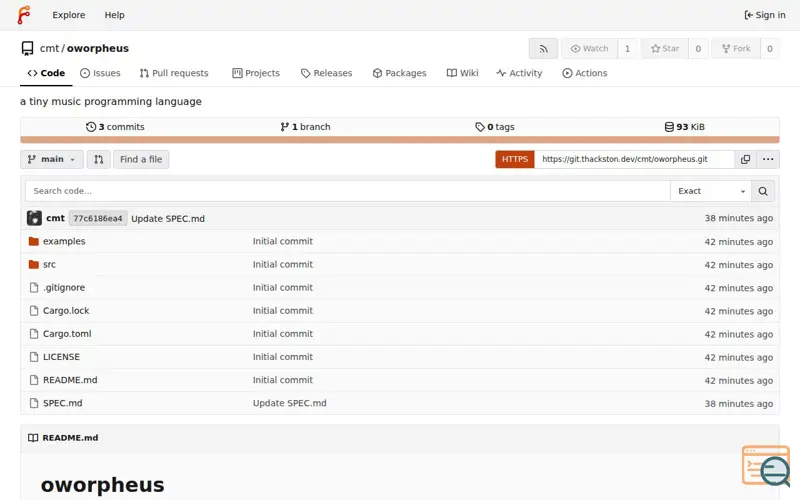The height and width of the screenshot is (500, 800).
Task: Click Update SPEC.md in the SPEC.md row
Action: tap(289, 403)
